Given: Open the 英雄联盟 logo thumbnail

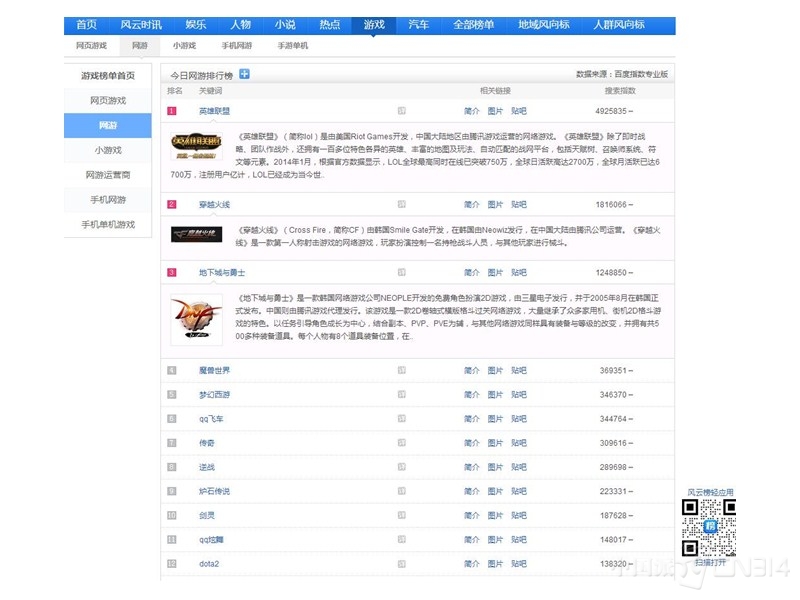Looking at the screenshot, I should click(x=196, y=147).
